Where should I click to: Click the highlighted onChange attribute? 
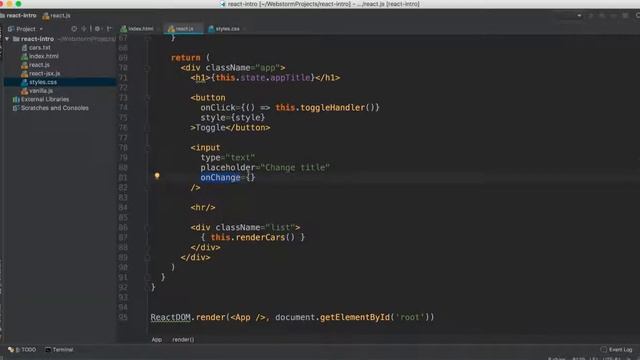point(220,178)
